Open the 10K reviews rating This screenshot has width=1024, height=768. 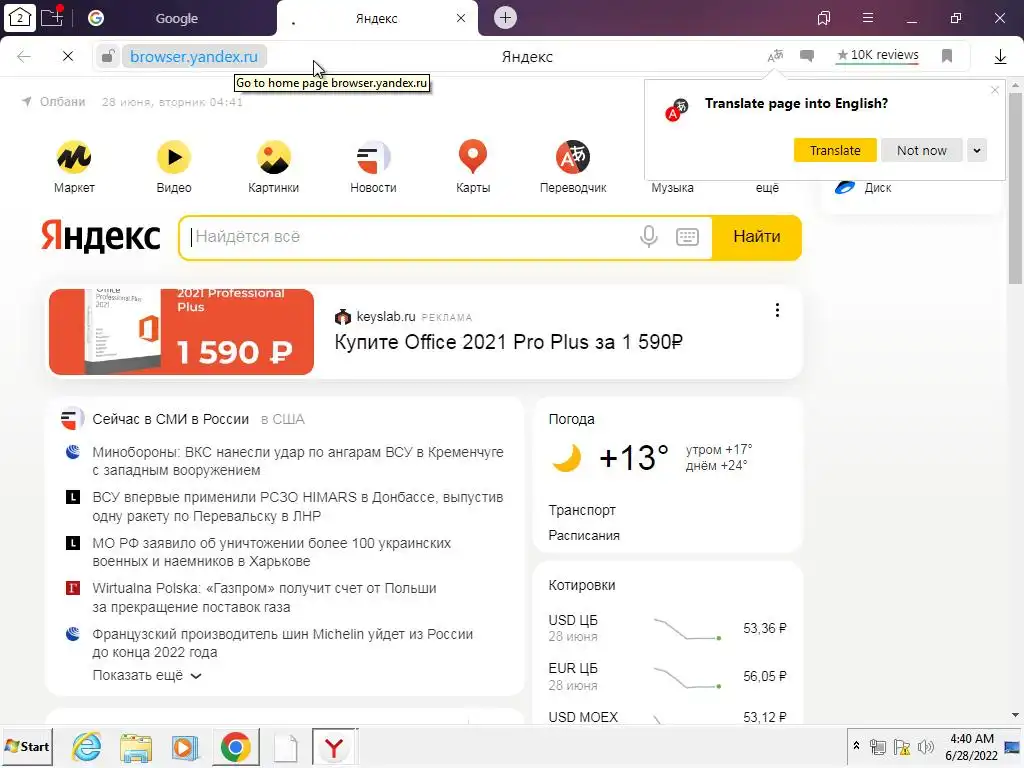[878, 55]
